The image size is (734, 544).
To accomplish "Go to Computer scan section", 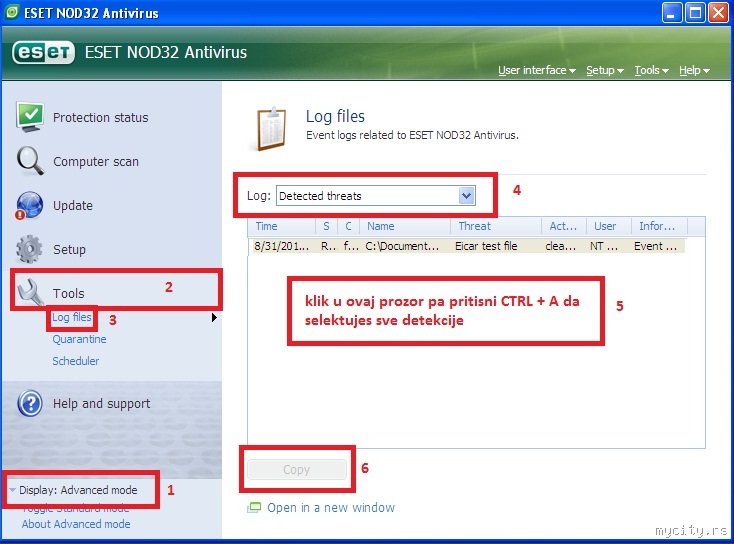I will pos(96,162).
